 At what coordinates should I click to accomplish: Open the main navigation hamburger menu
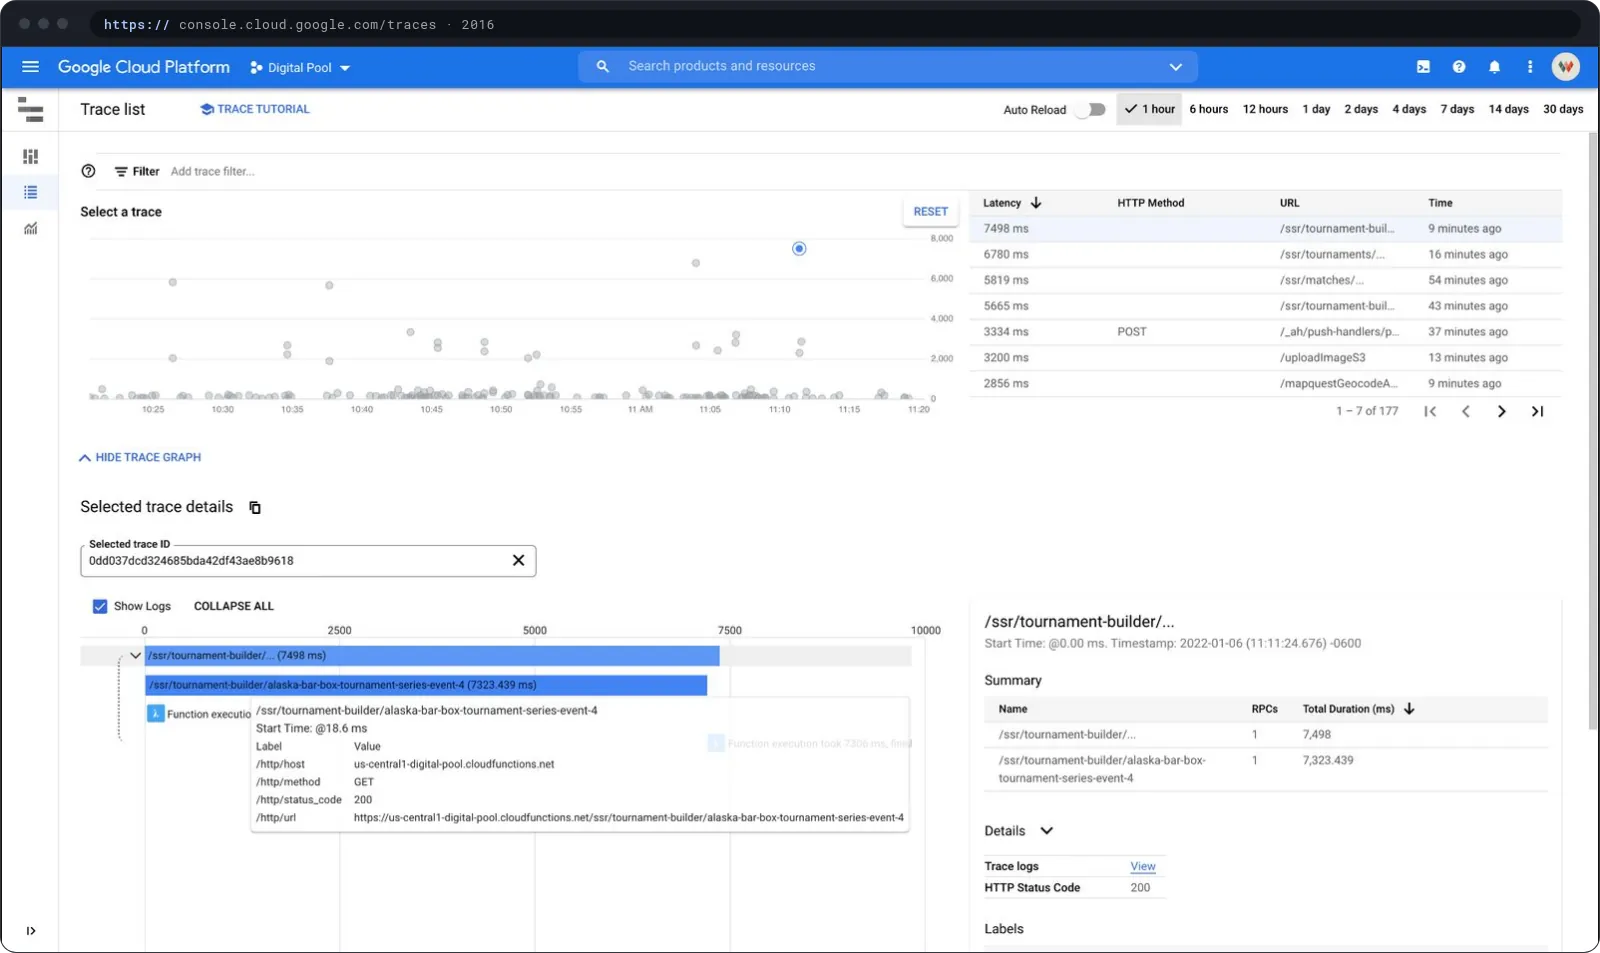30,67
